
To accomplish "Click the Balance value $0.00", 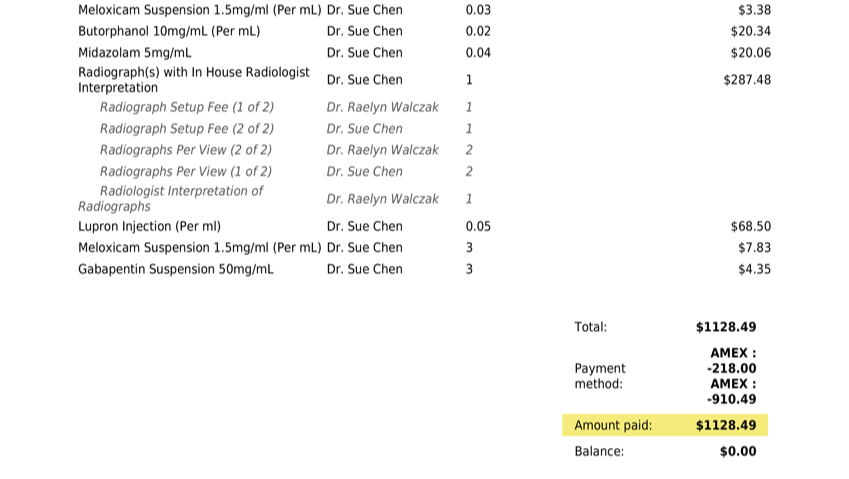I will [738, 451].
